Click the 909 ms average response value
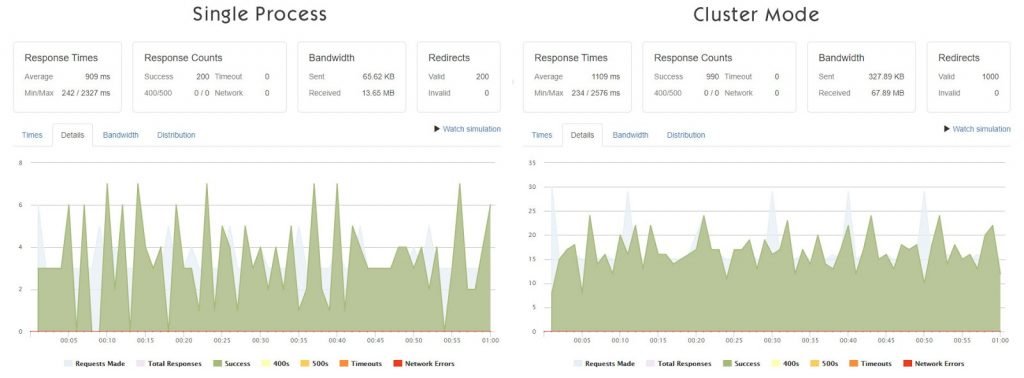Viewport: 1024px width, 378px height. [x=98, y=76]
